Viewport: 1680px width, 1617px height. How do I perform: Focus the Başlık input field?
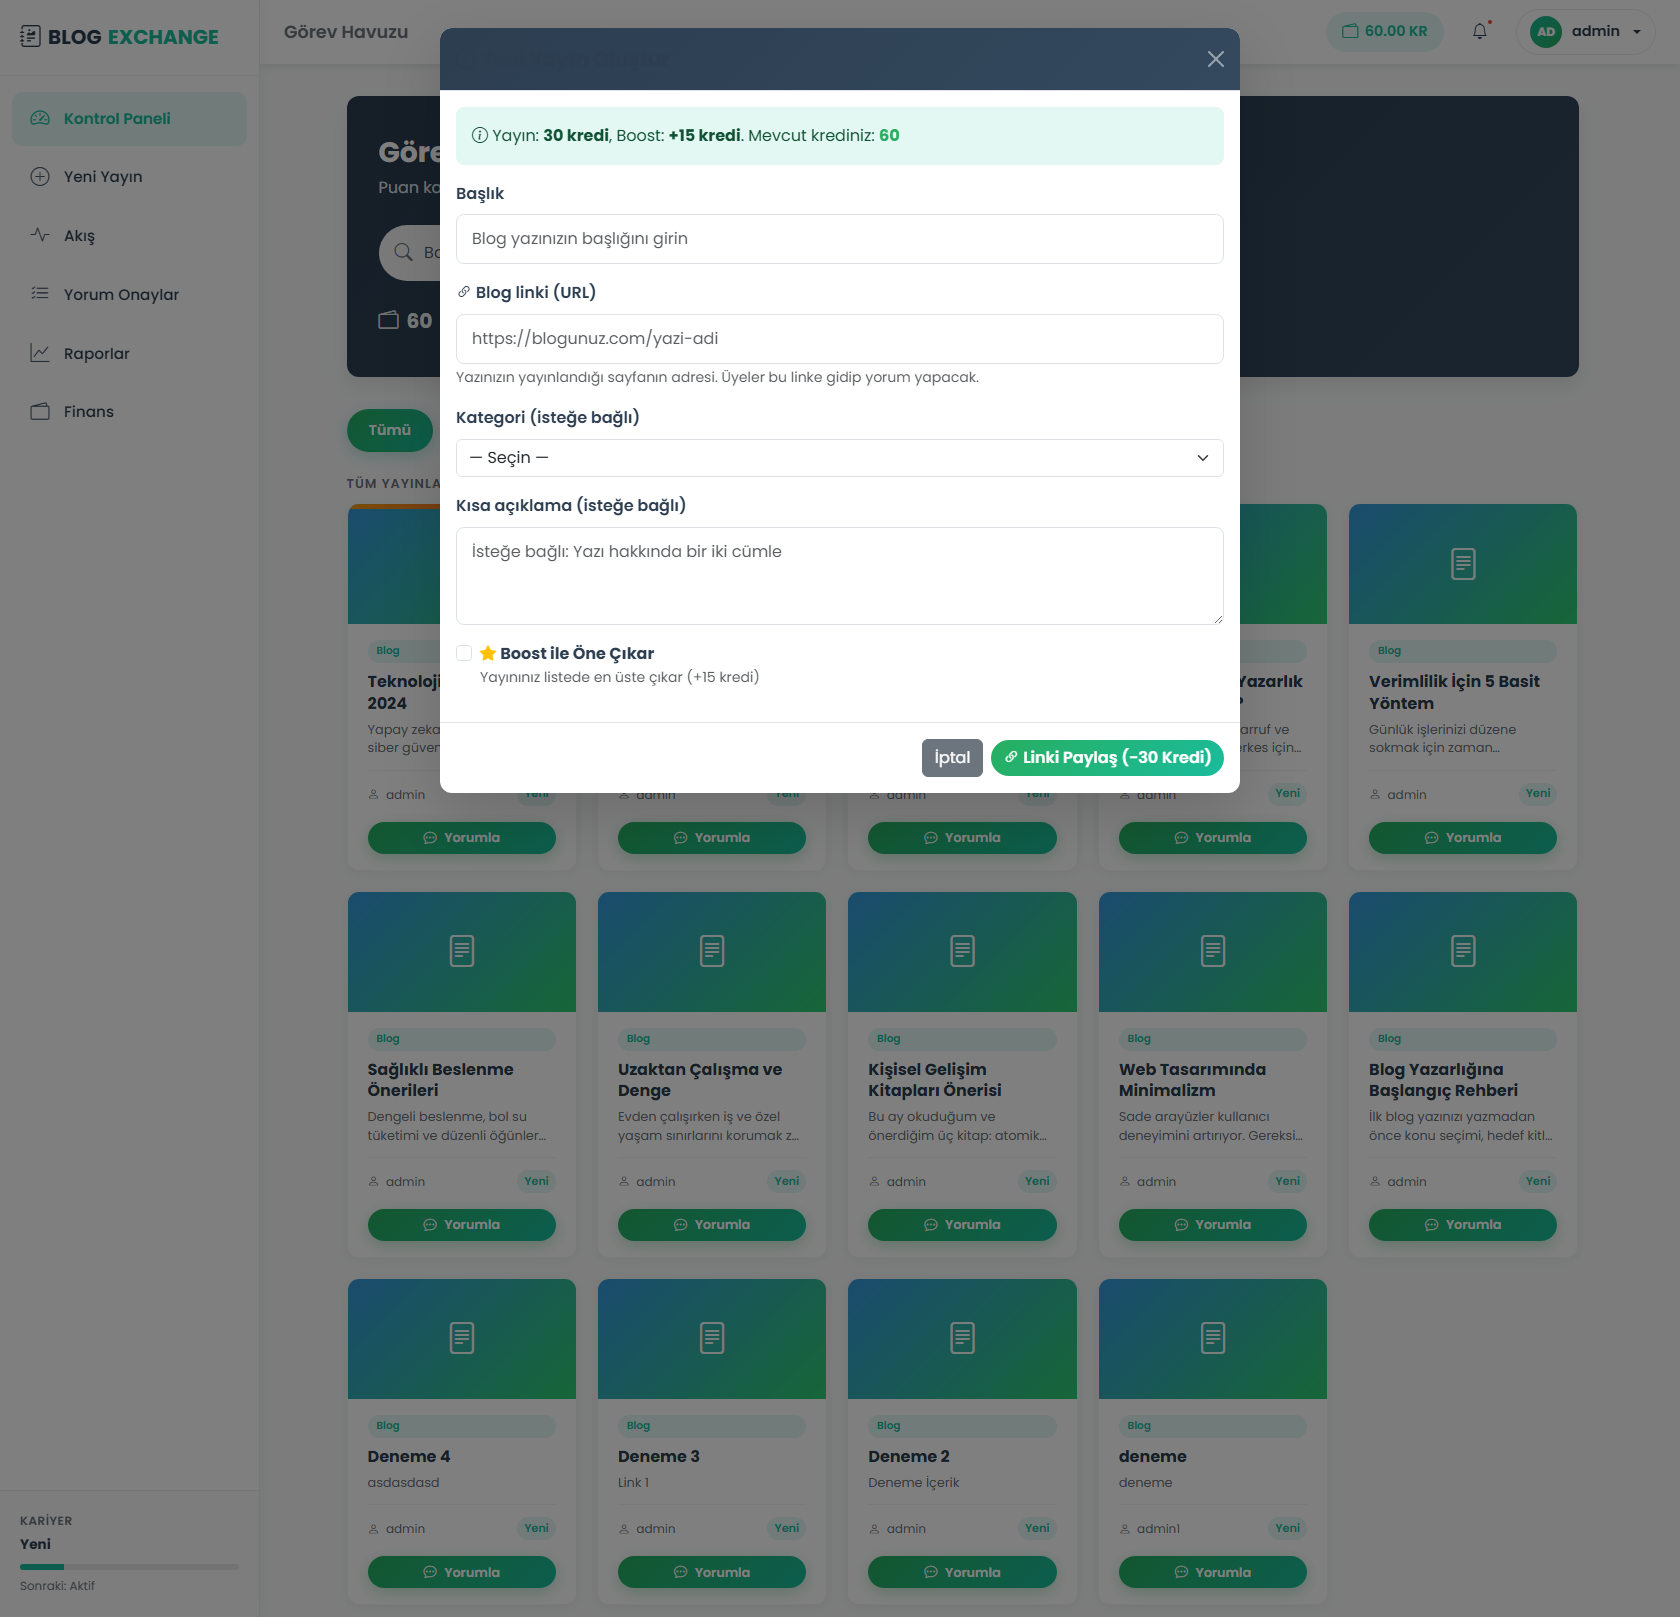tap(839, 239)
